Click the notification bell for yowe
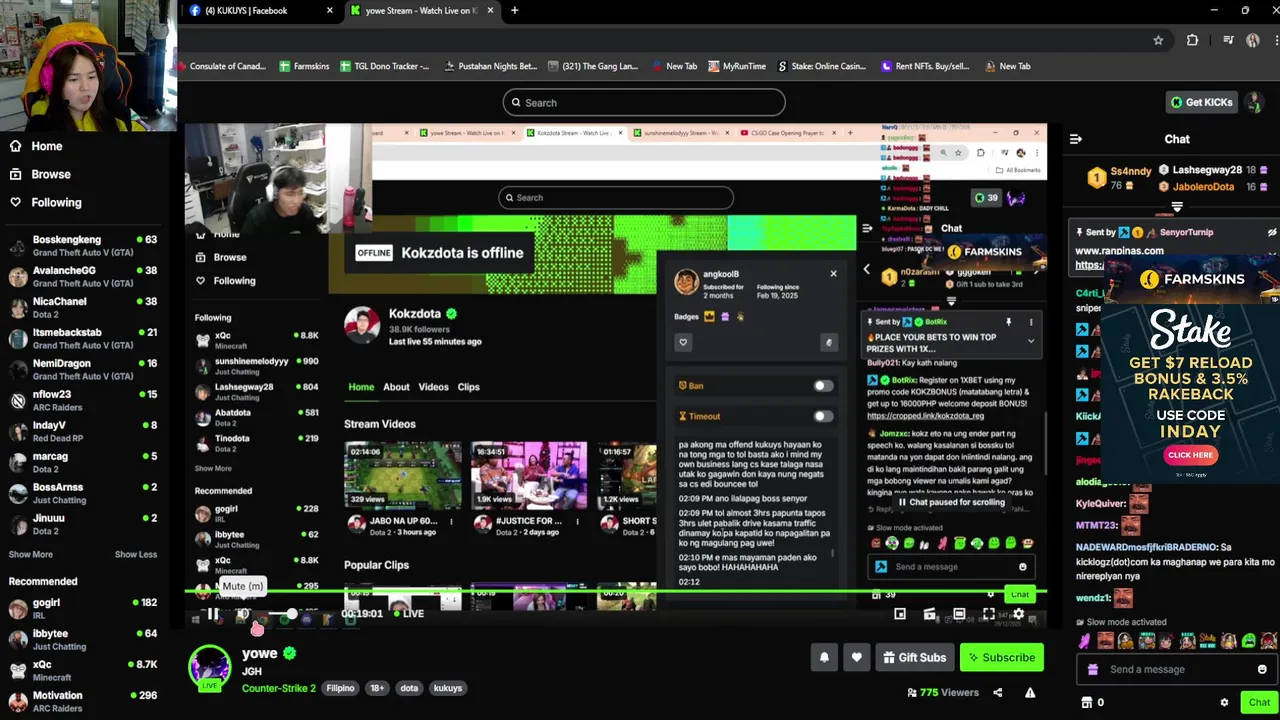Viewport: 1280px width, 720px height. tap(824, 657)
